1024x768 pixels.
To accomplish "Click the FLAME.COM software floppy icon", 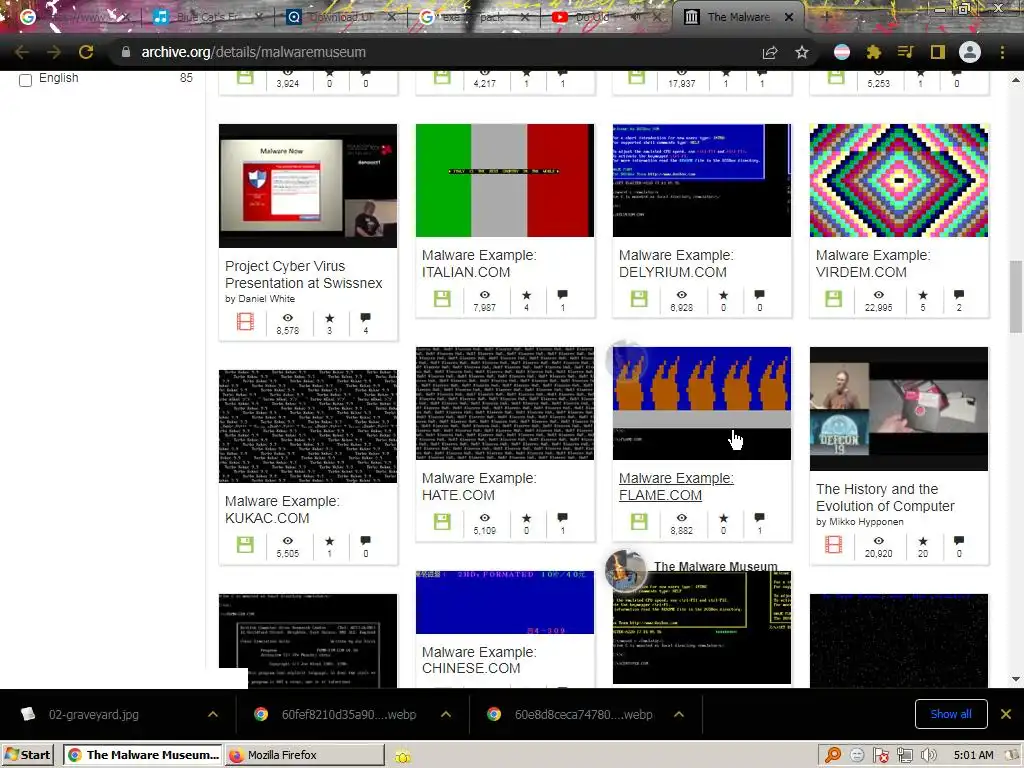I will [x=639, y=522].
